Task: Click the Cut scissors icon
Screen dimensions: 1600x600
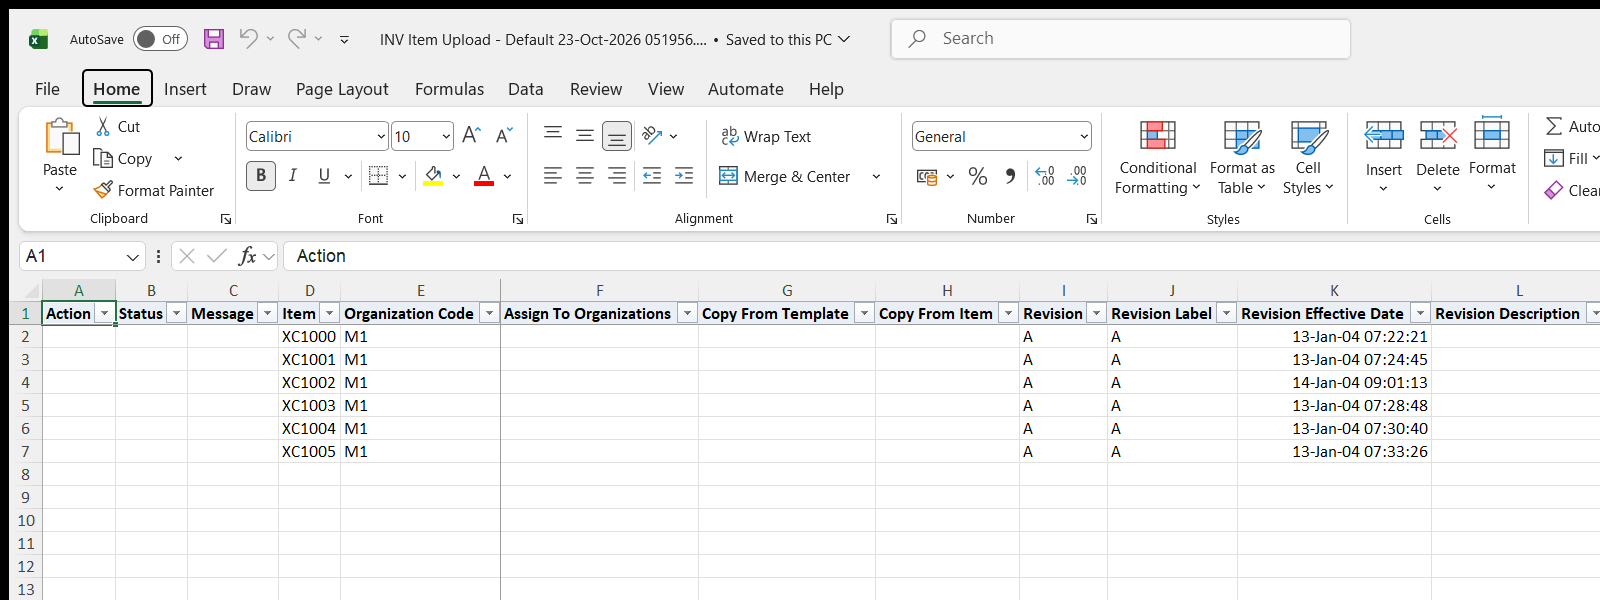Action: pos(103,127)
